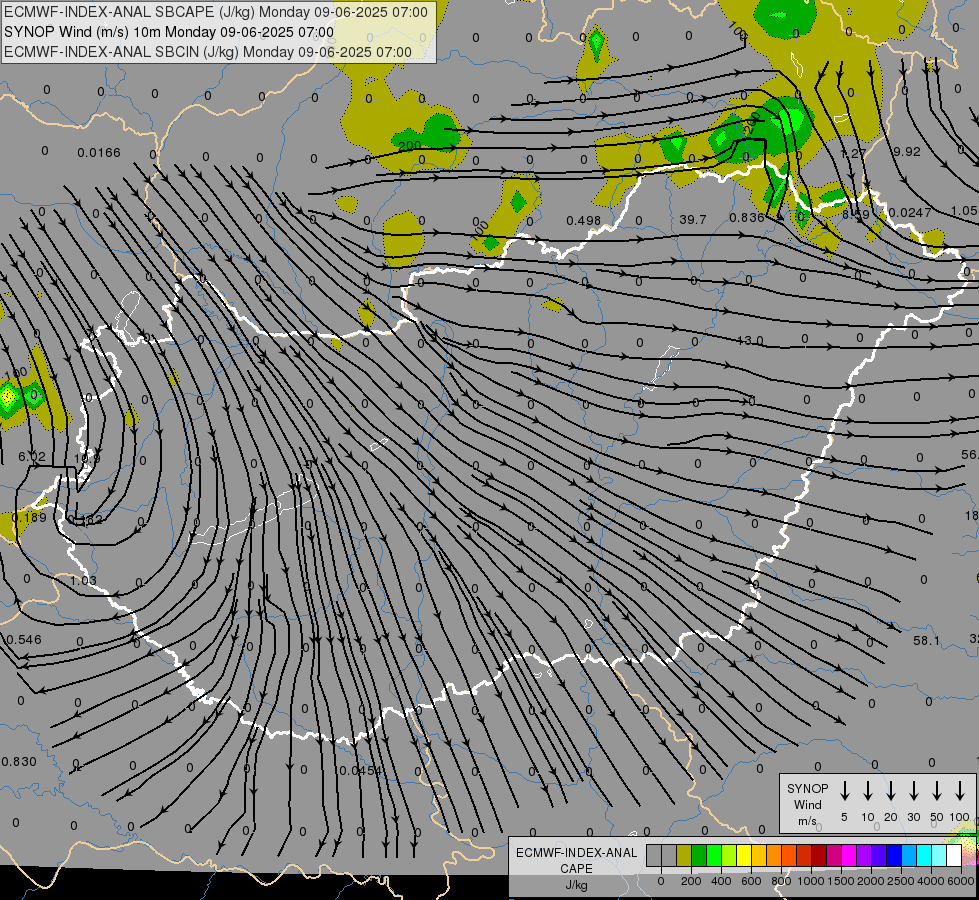Select the cyan swatch left of the 4000 tick
979x900 pixels.
point(924,856)
